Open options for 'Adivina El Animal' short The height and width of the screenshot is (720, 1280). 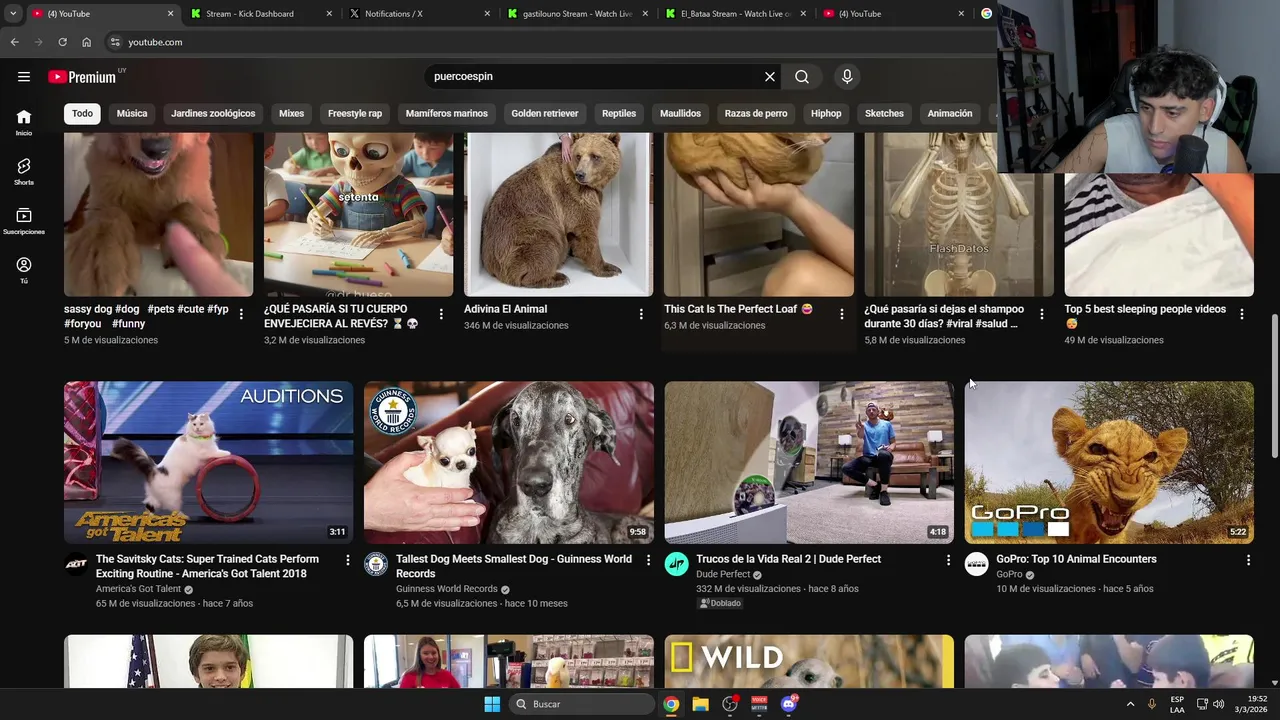pos(641,314)
